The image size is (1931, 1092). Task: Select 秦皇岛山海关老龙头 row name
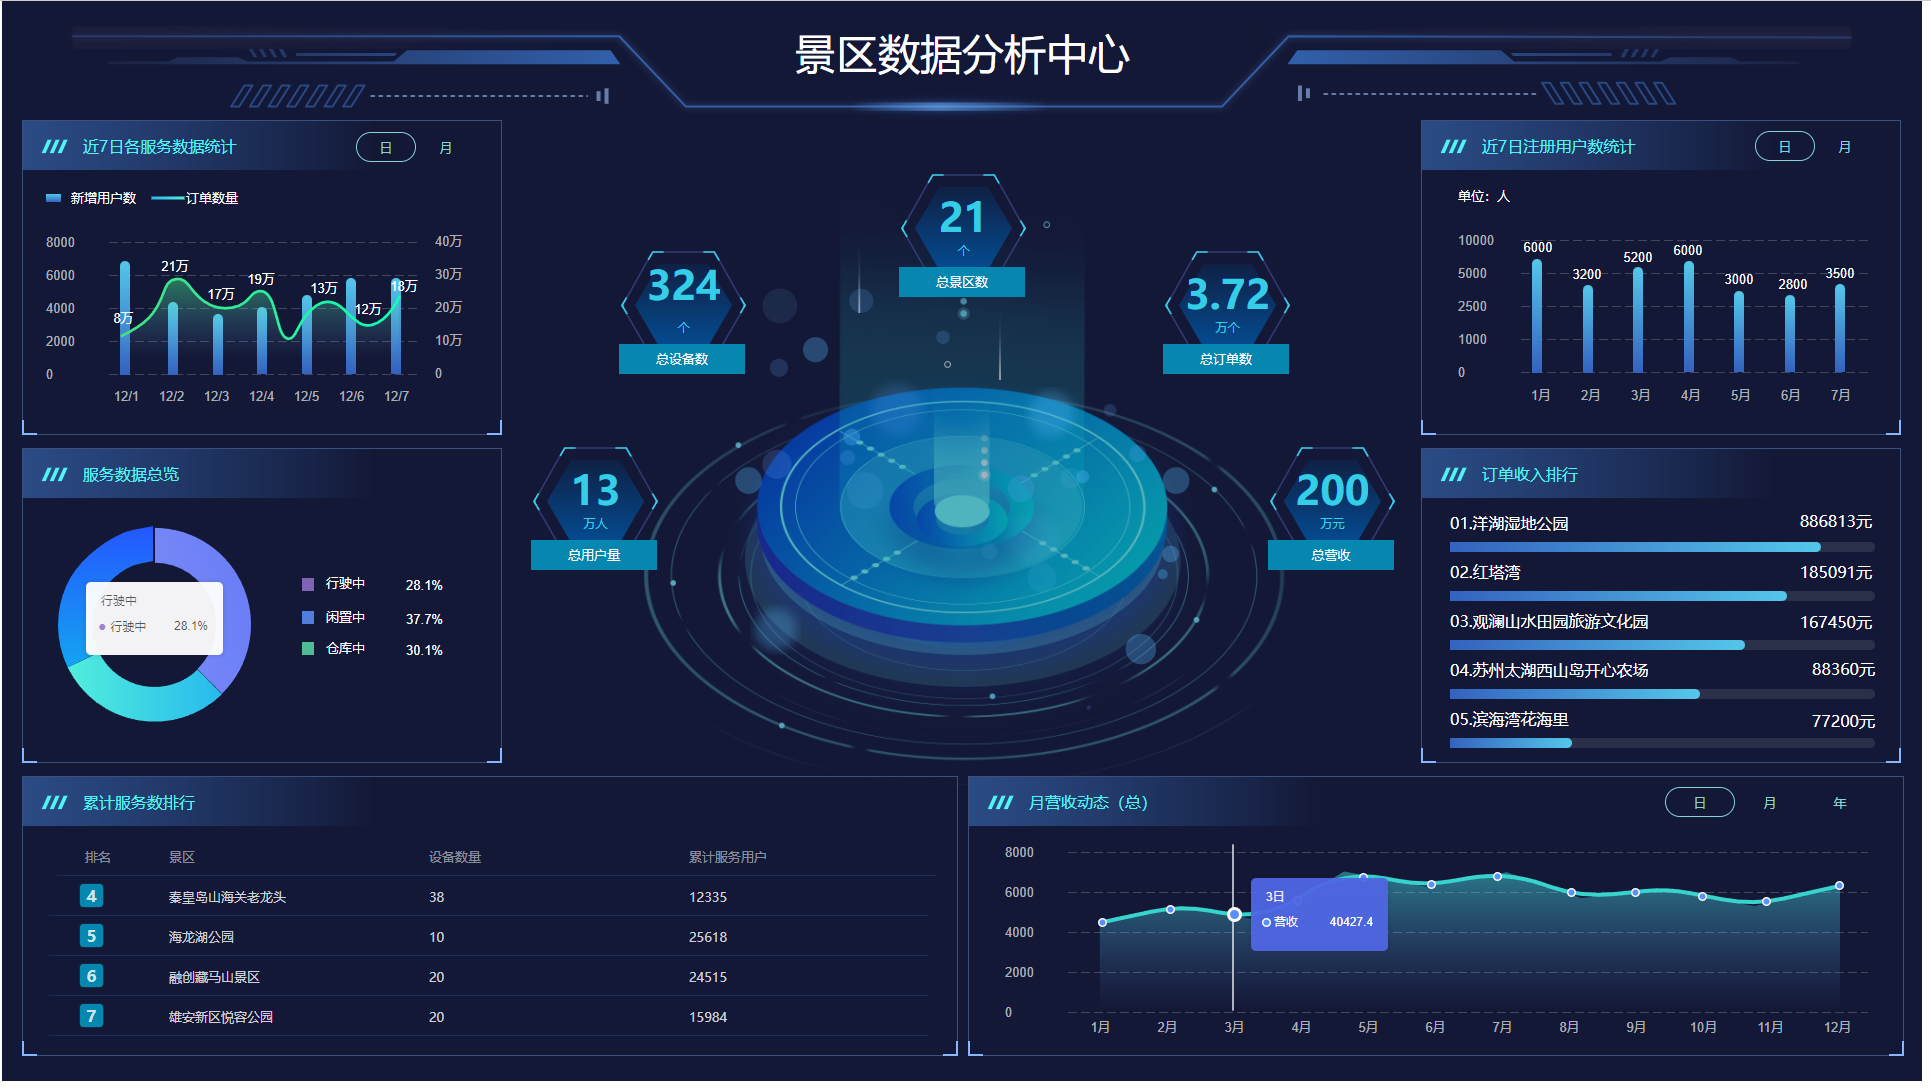click(227, 898)
